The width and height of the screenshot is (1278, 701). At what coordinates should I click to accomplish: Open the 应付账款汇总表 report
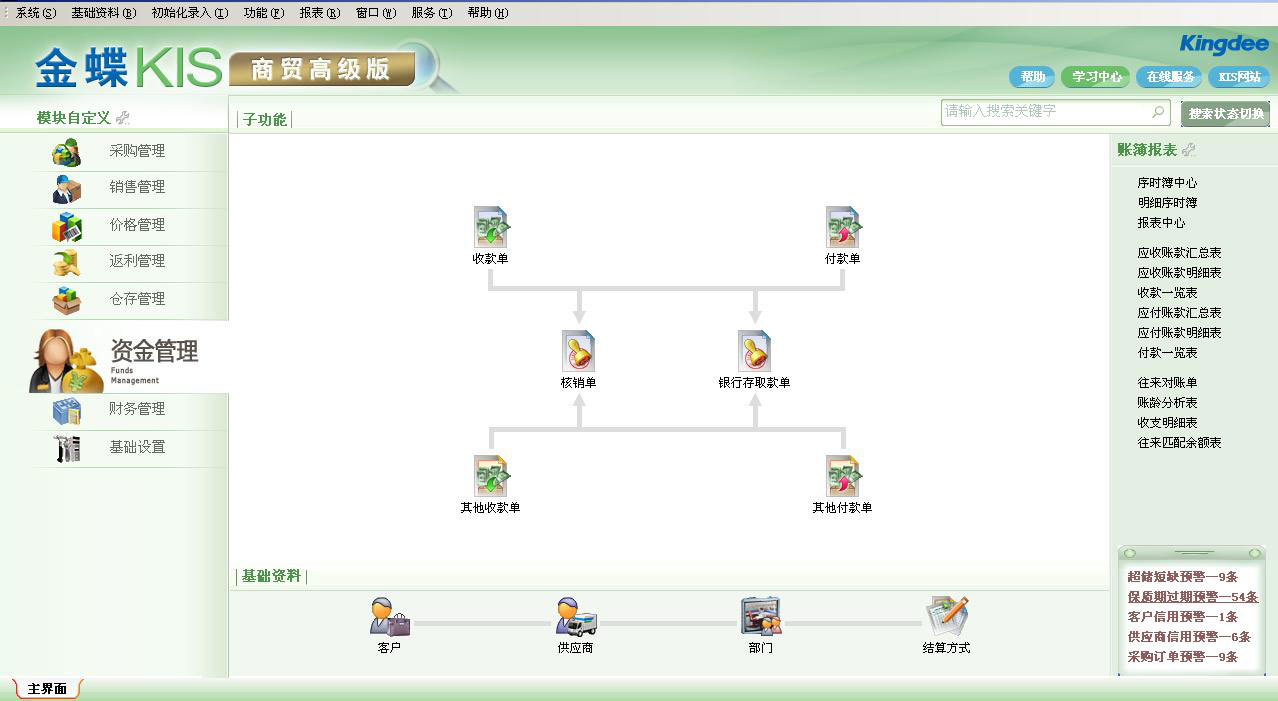pos(1179,313)
